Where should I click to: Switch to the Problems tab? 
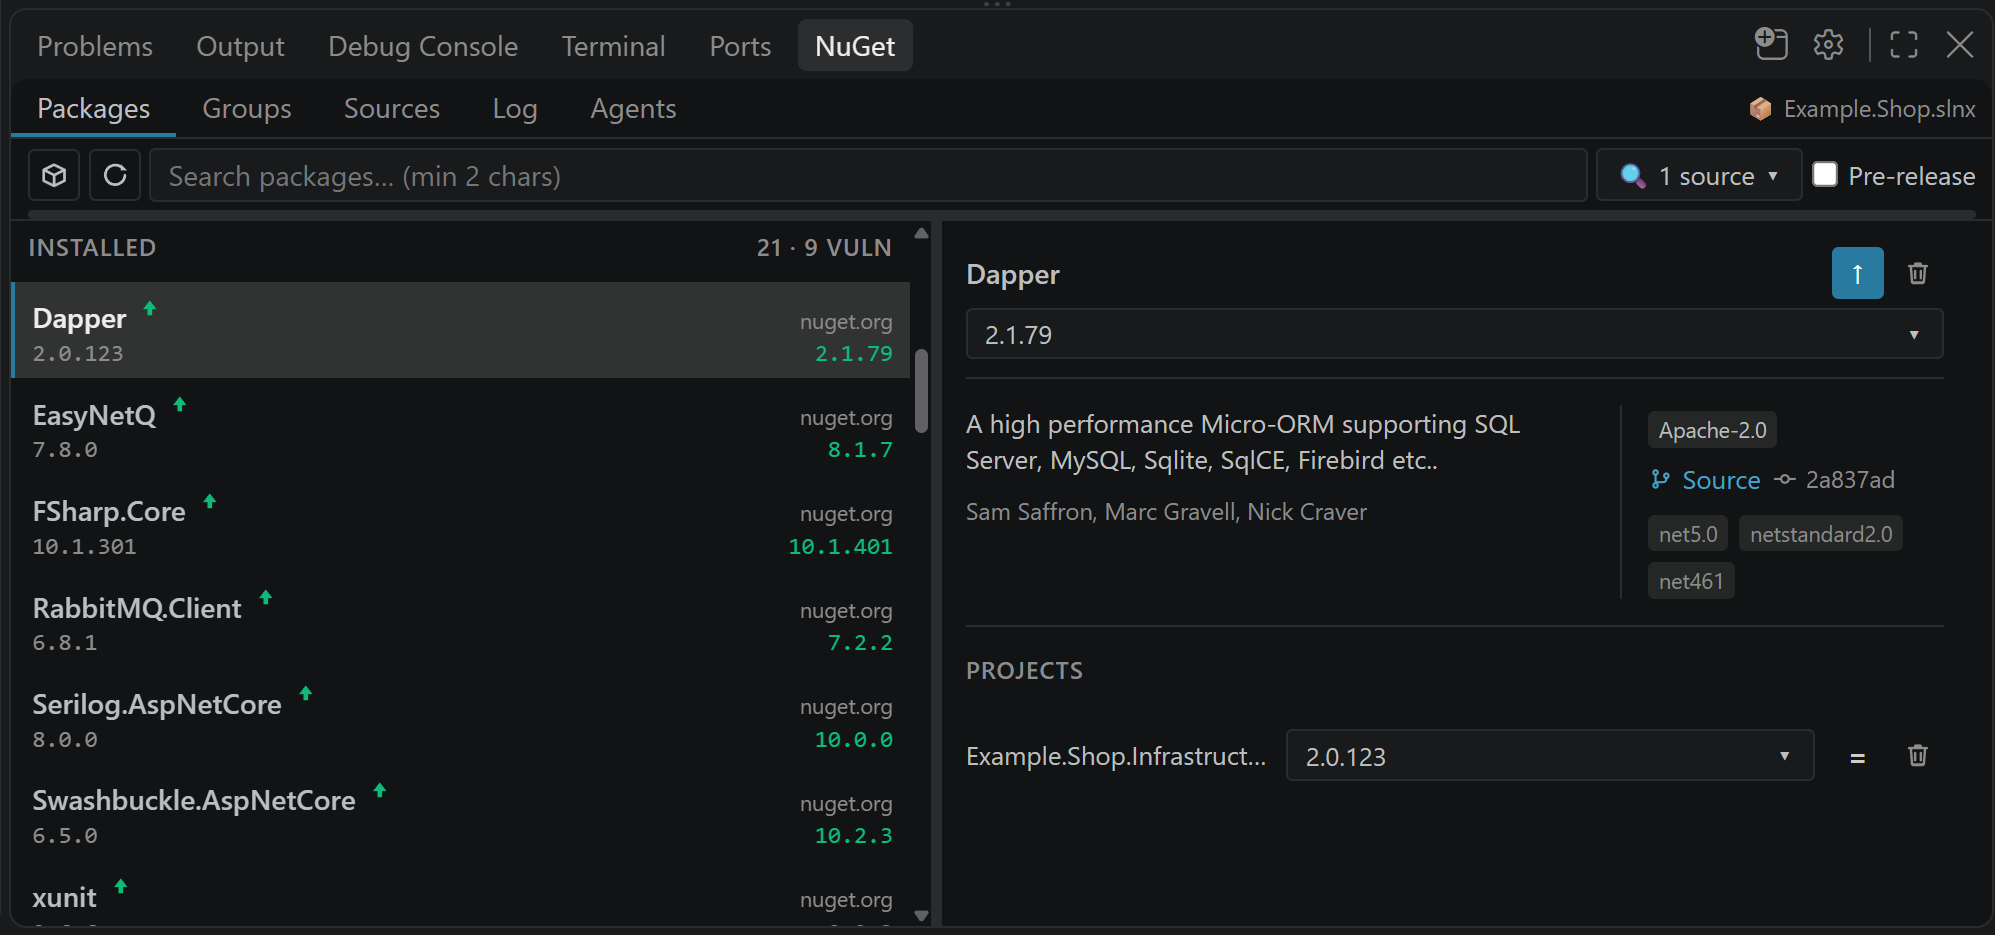tap(95, 46)
